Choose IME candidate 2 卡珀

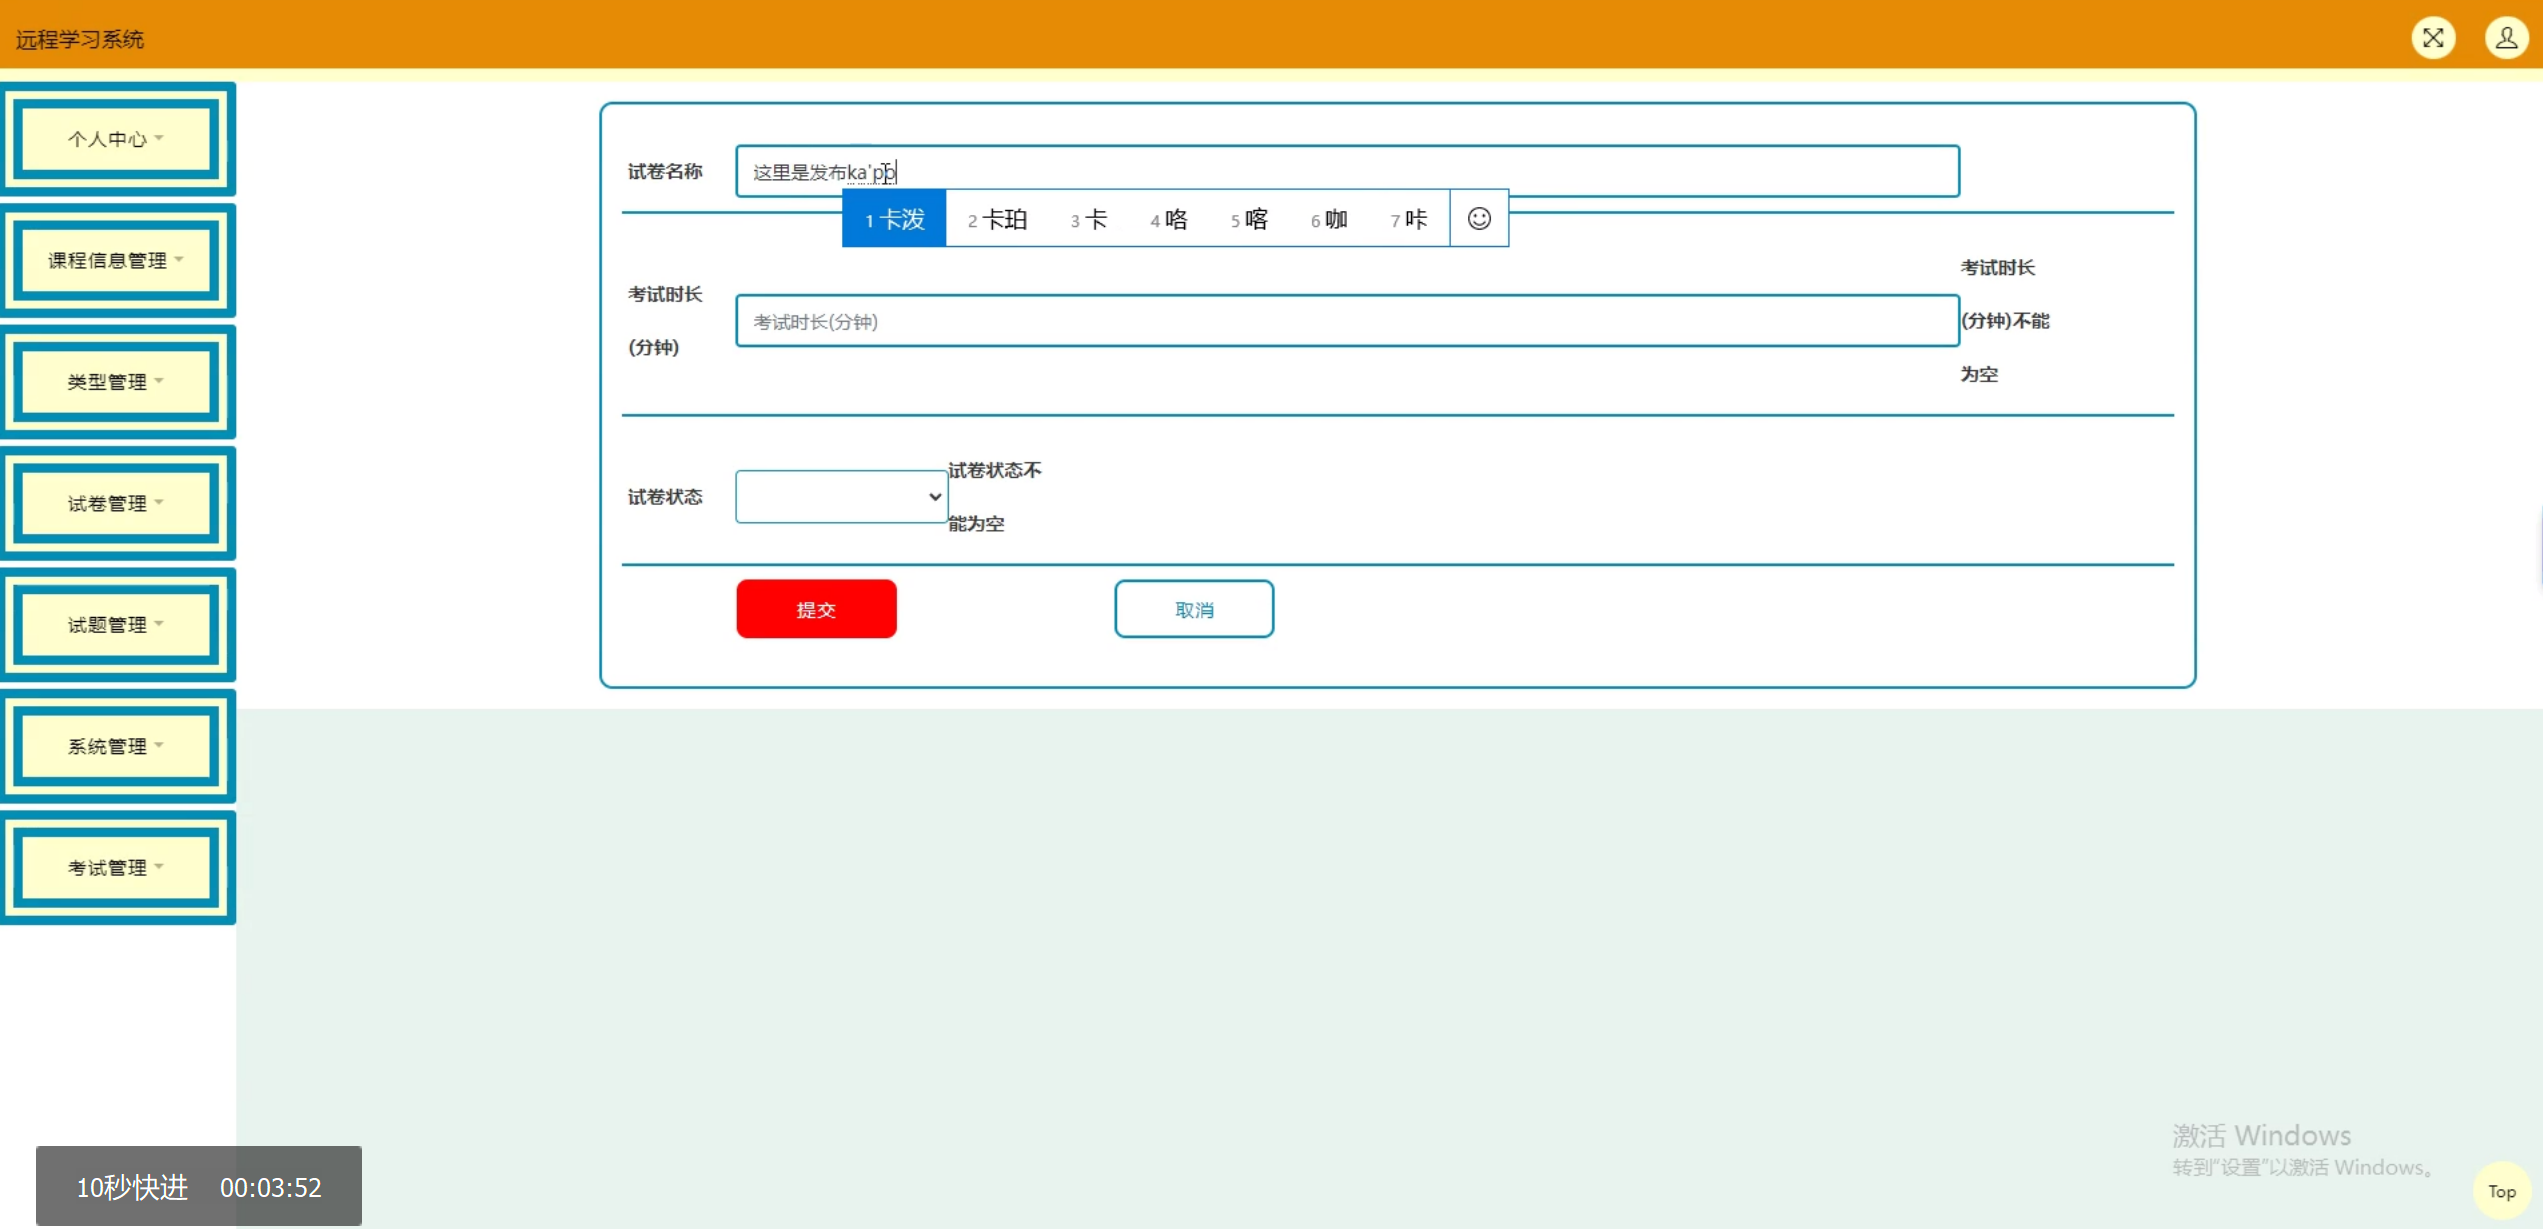(x=997, y=219)
